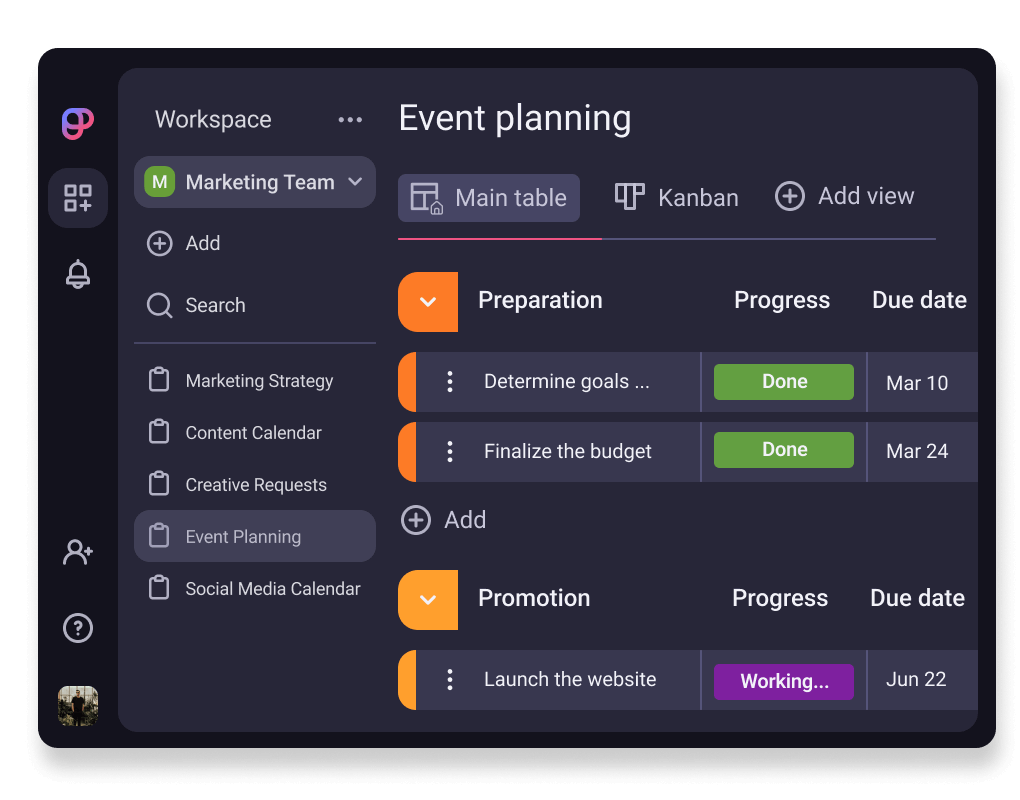Open row menu for Finalize the budget
Viewport: 1020px width, 800px height.
click(x=450, y=451)
